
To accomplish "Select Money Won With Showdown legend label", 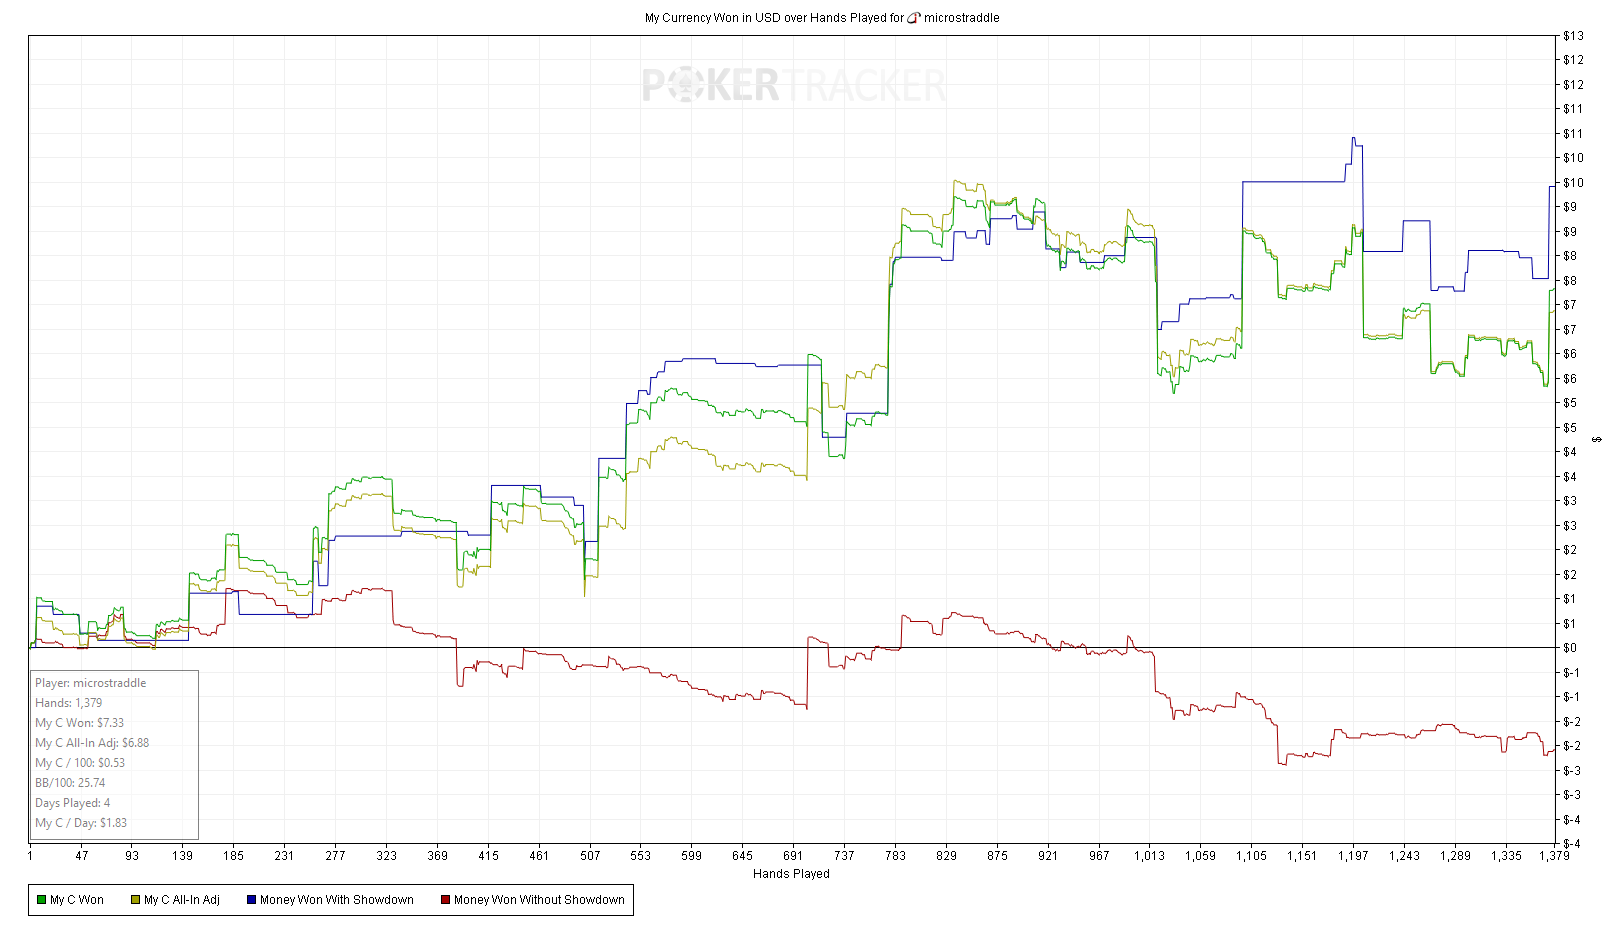I will click(337, 900).
